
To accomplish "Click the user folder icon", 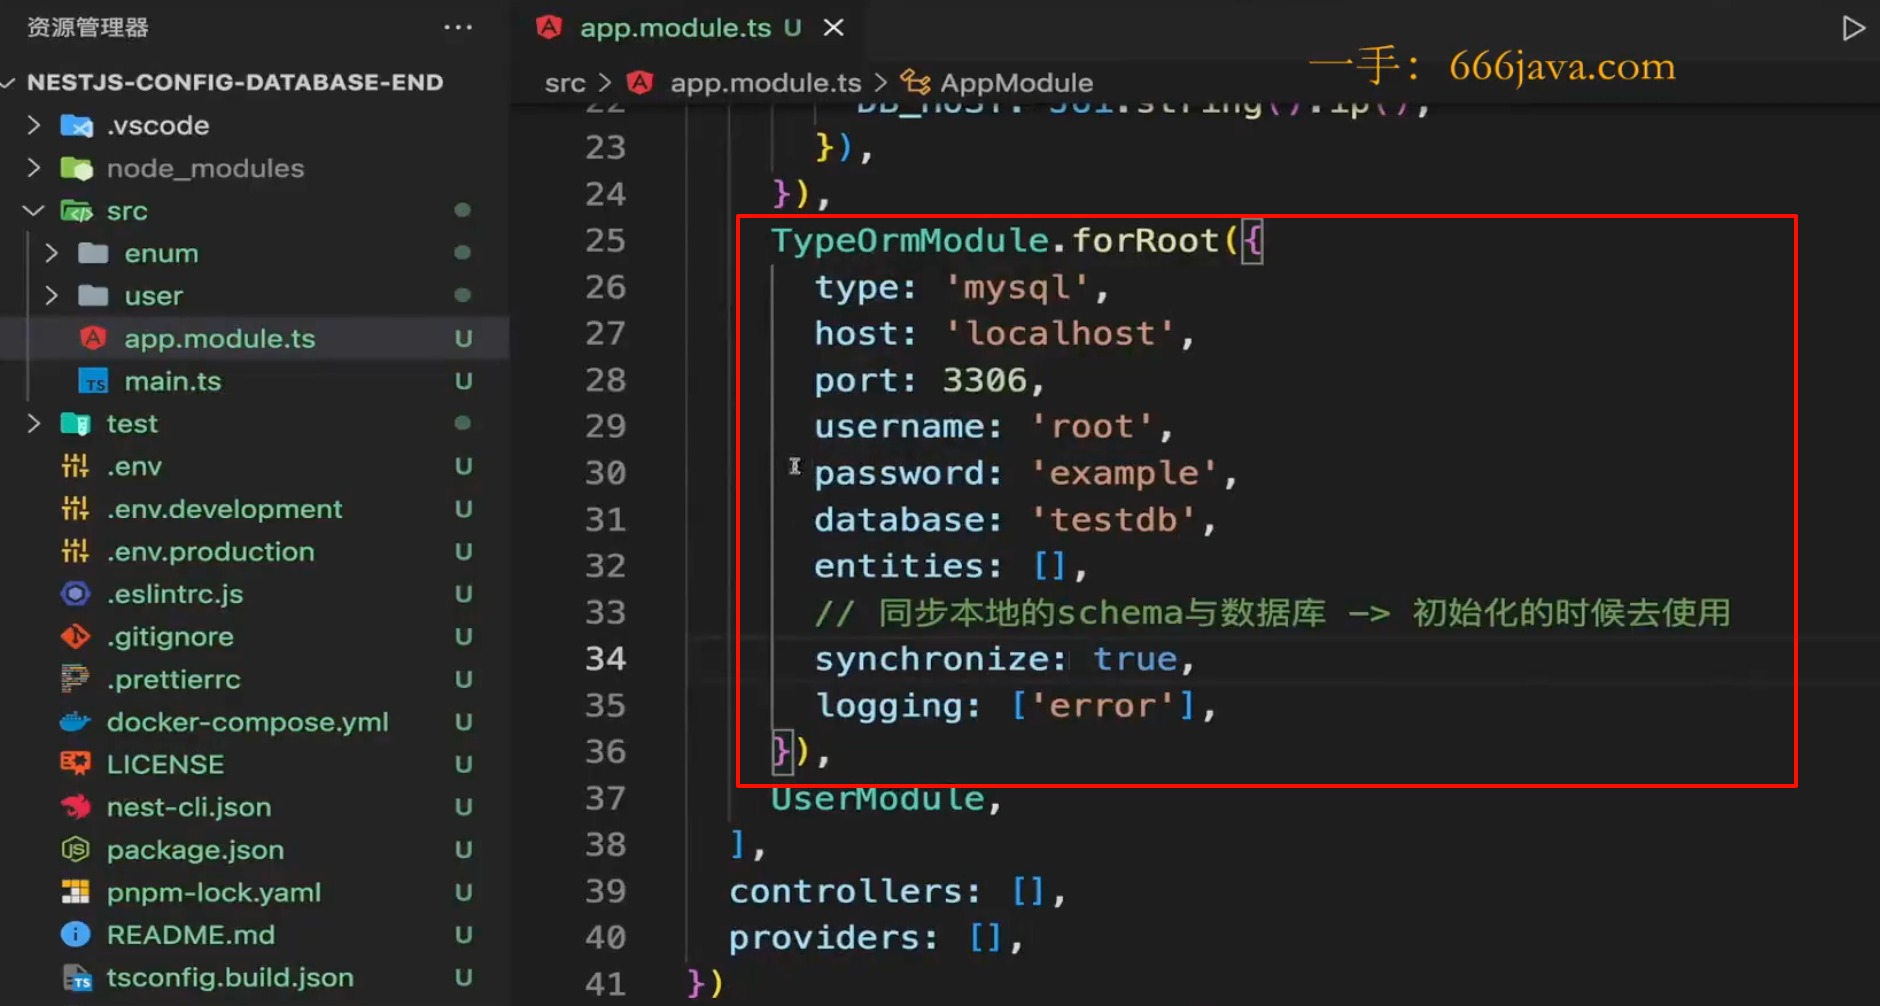I will 93,295.
